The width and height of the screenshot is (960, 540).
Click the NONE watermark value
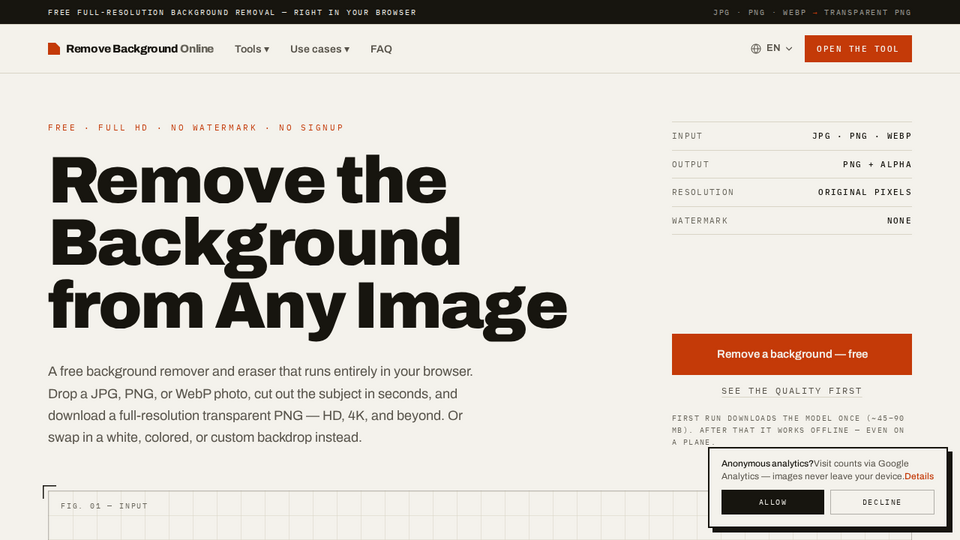click(x=899, y=220)
